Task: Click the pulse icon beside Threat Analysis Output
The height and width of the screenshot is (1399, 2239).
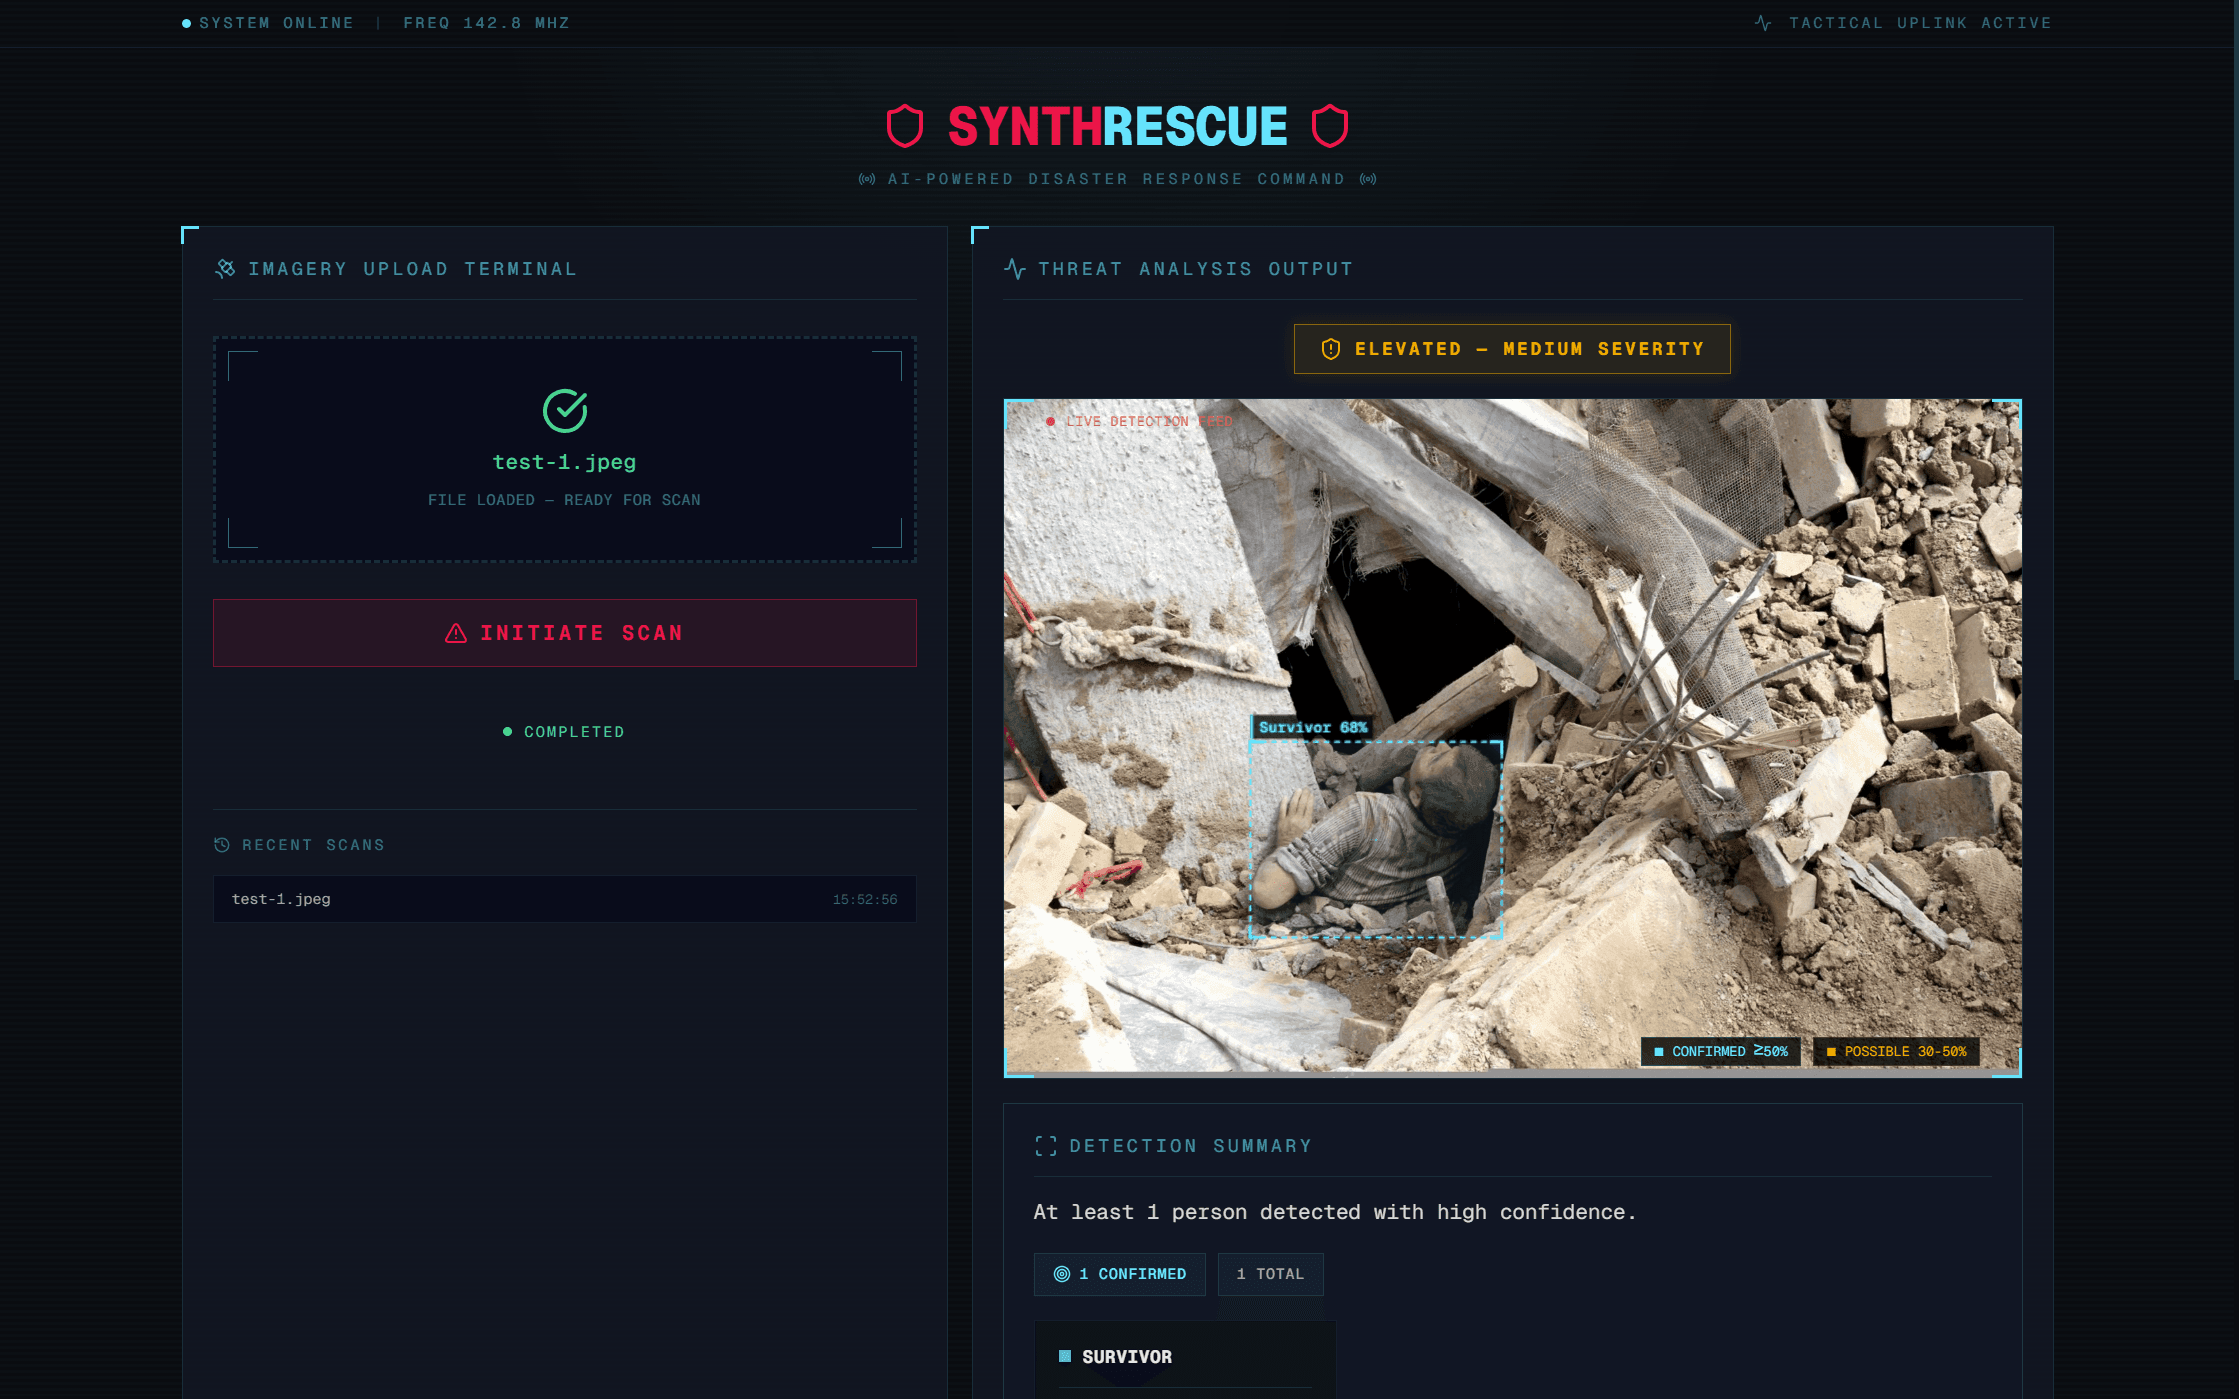Action: coord(1014,268)
